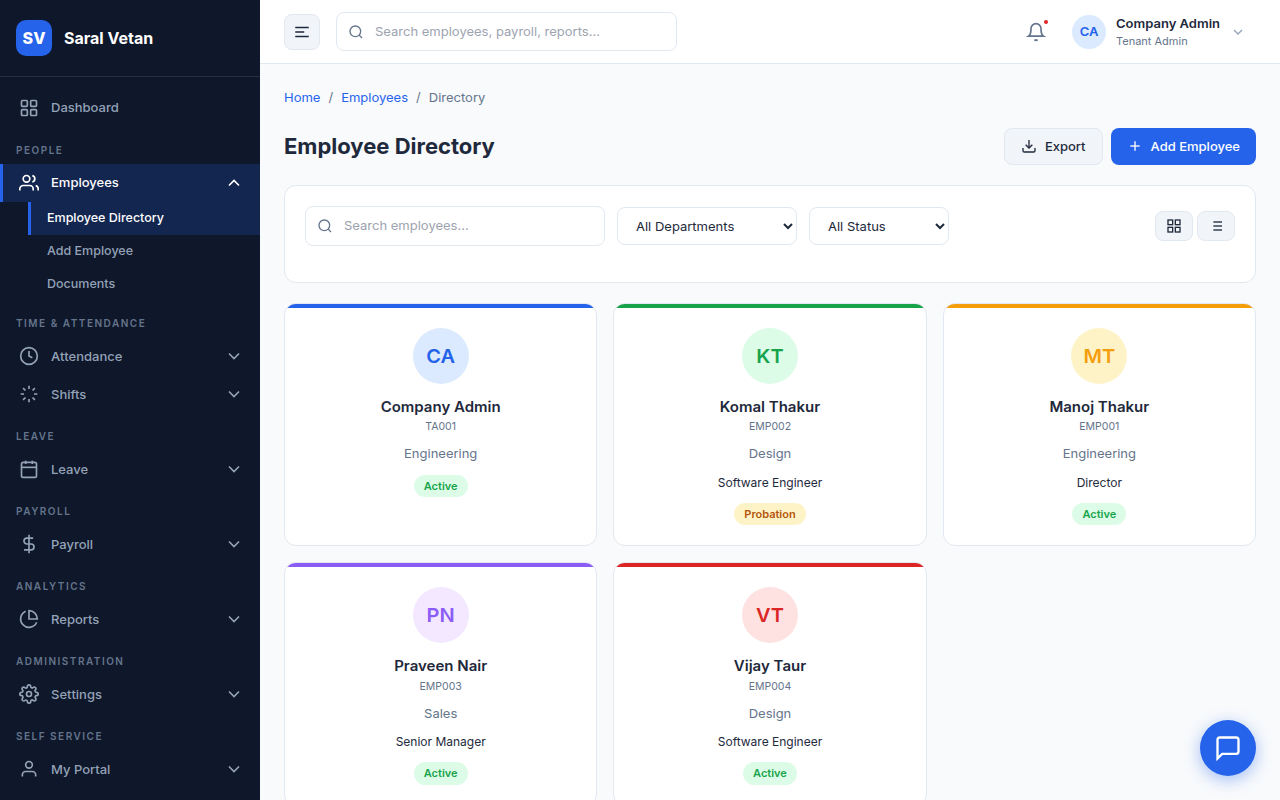Click the Probation badge on Komal's card
This screenshot has height=800, width=1280.
pos(770,514)
